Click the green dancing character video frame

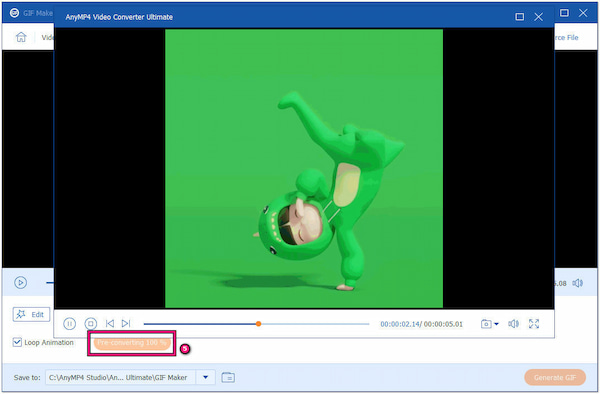pyautogui.click(x=304, y=168)
